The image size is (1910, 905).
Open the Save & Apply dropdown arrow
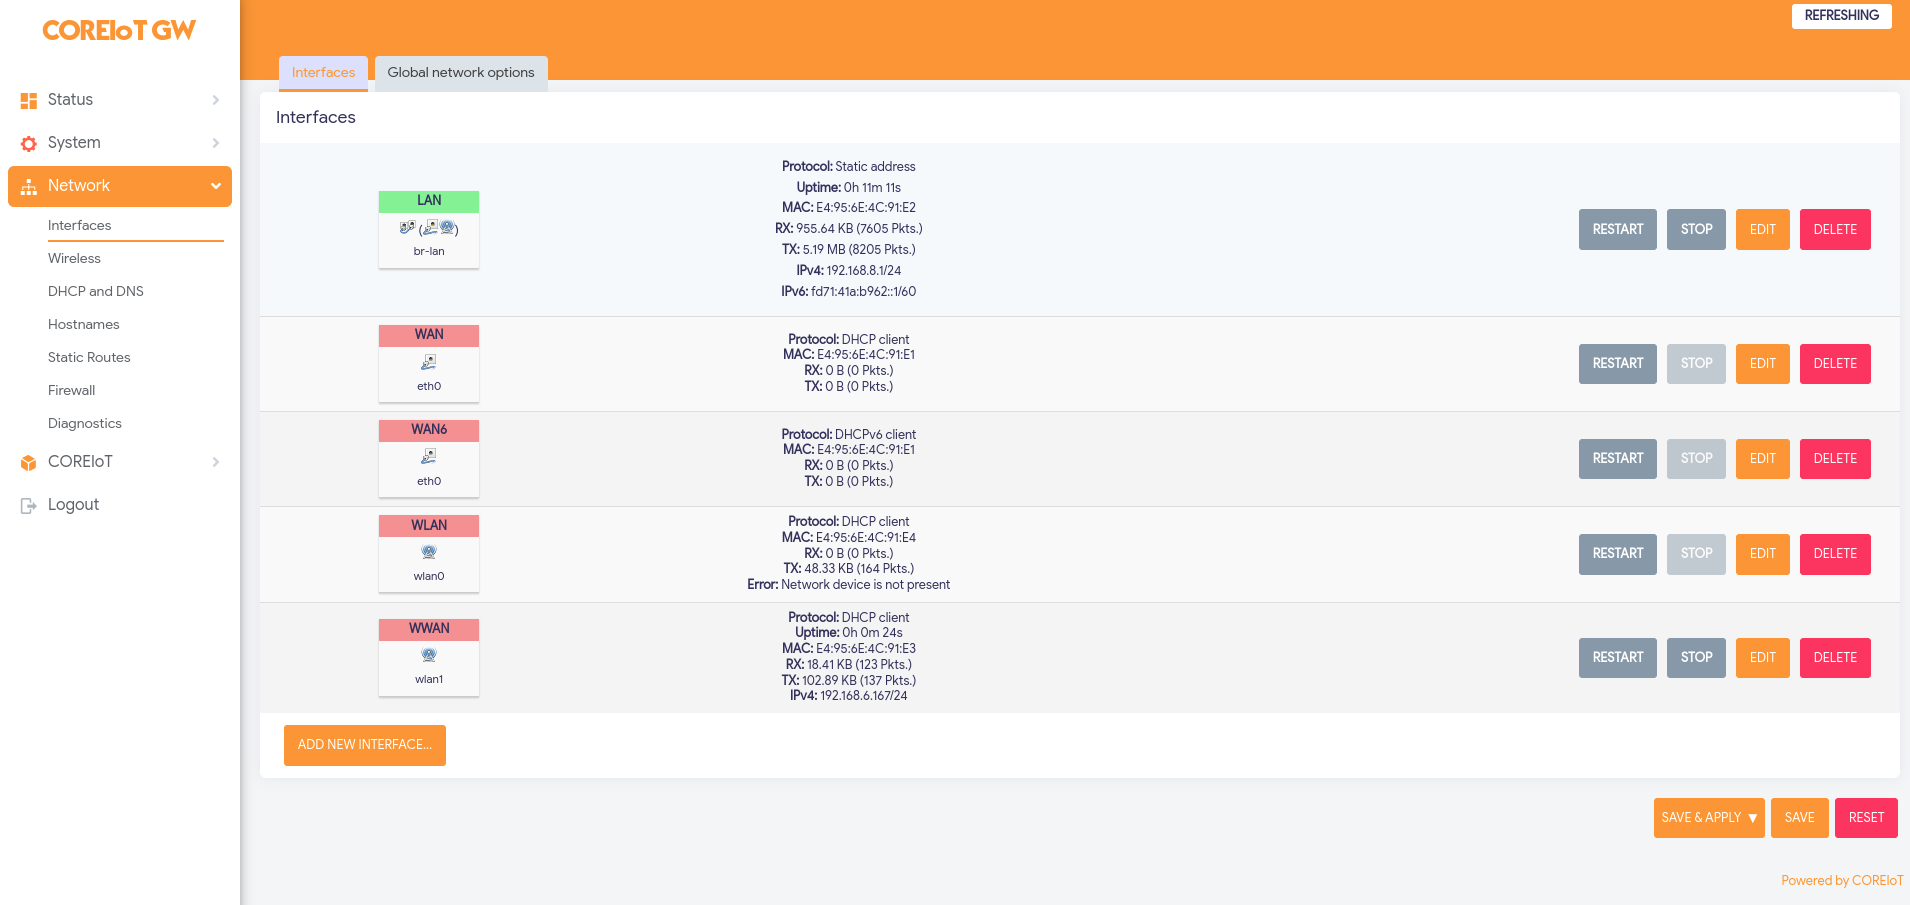pos(1752,818)
